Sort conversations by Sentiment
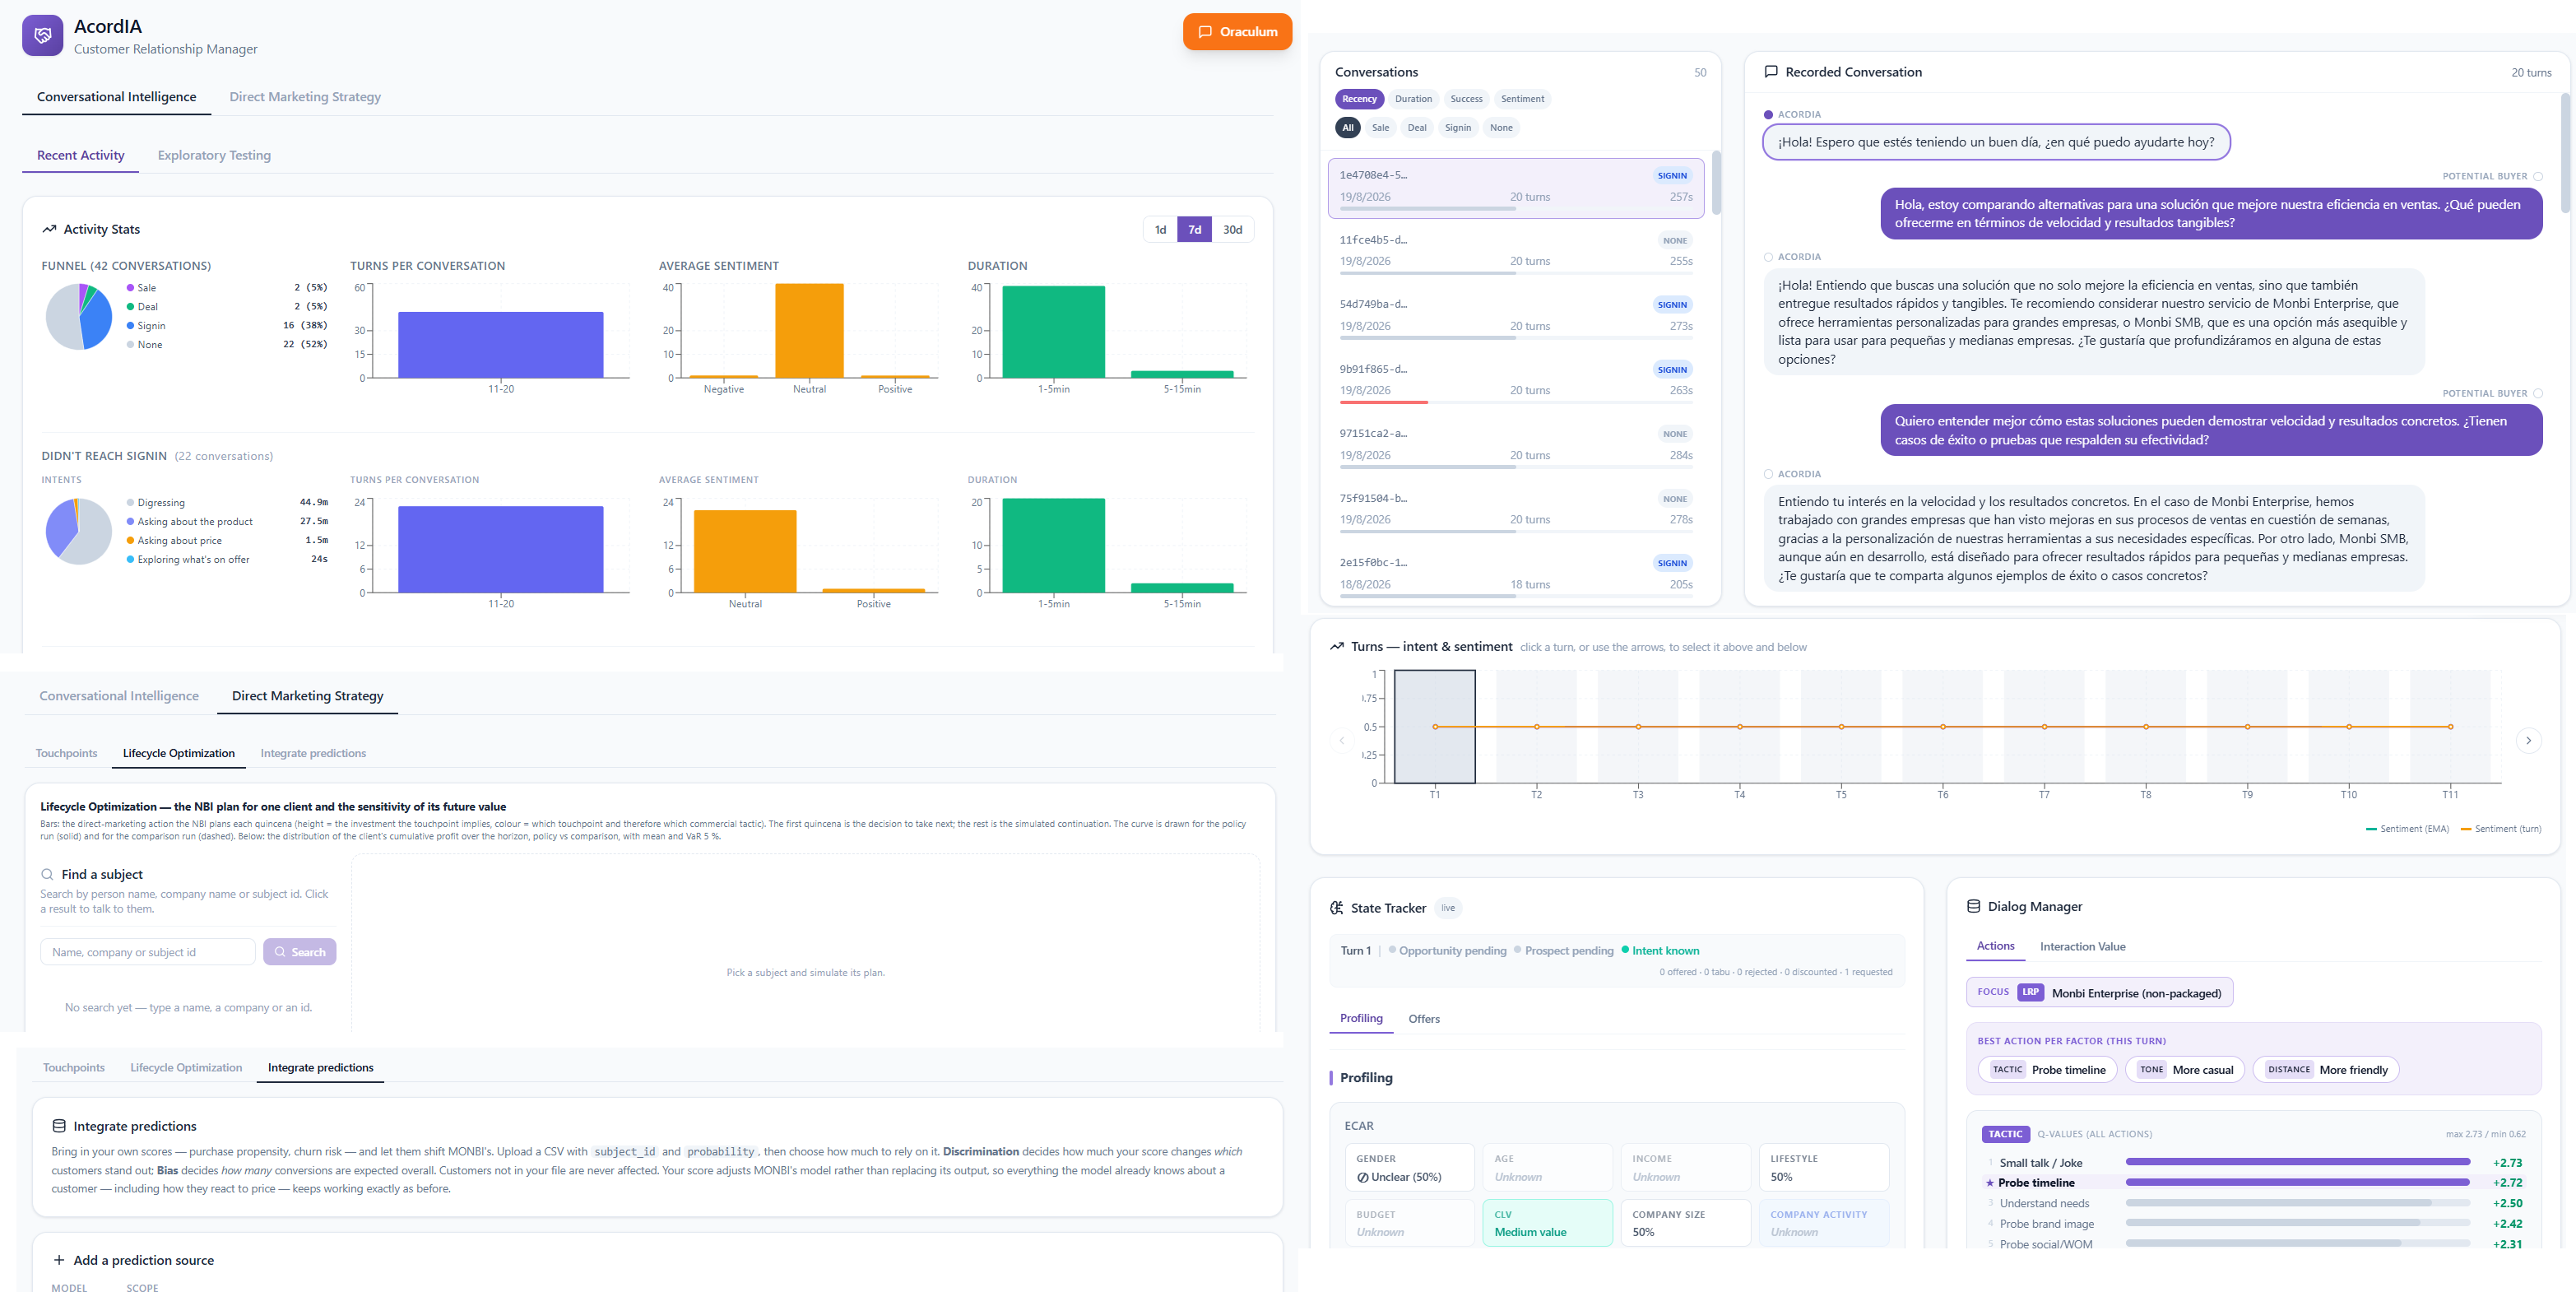 [x=1522, y=99]
